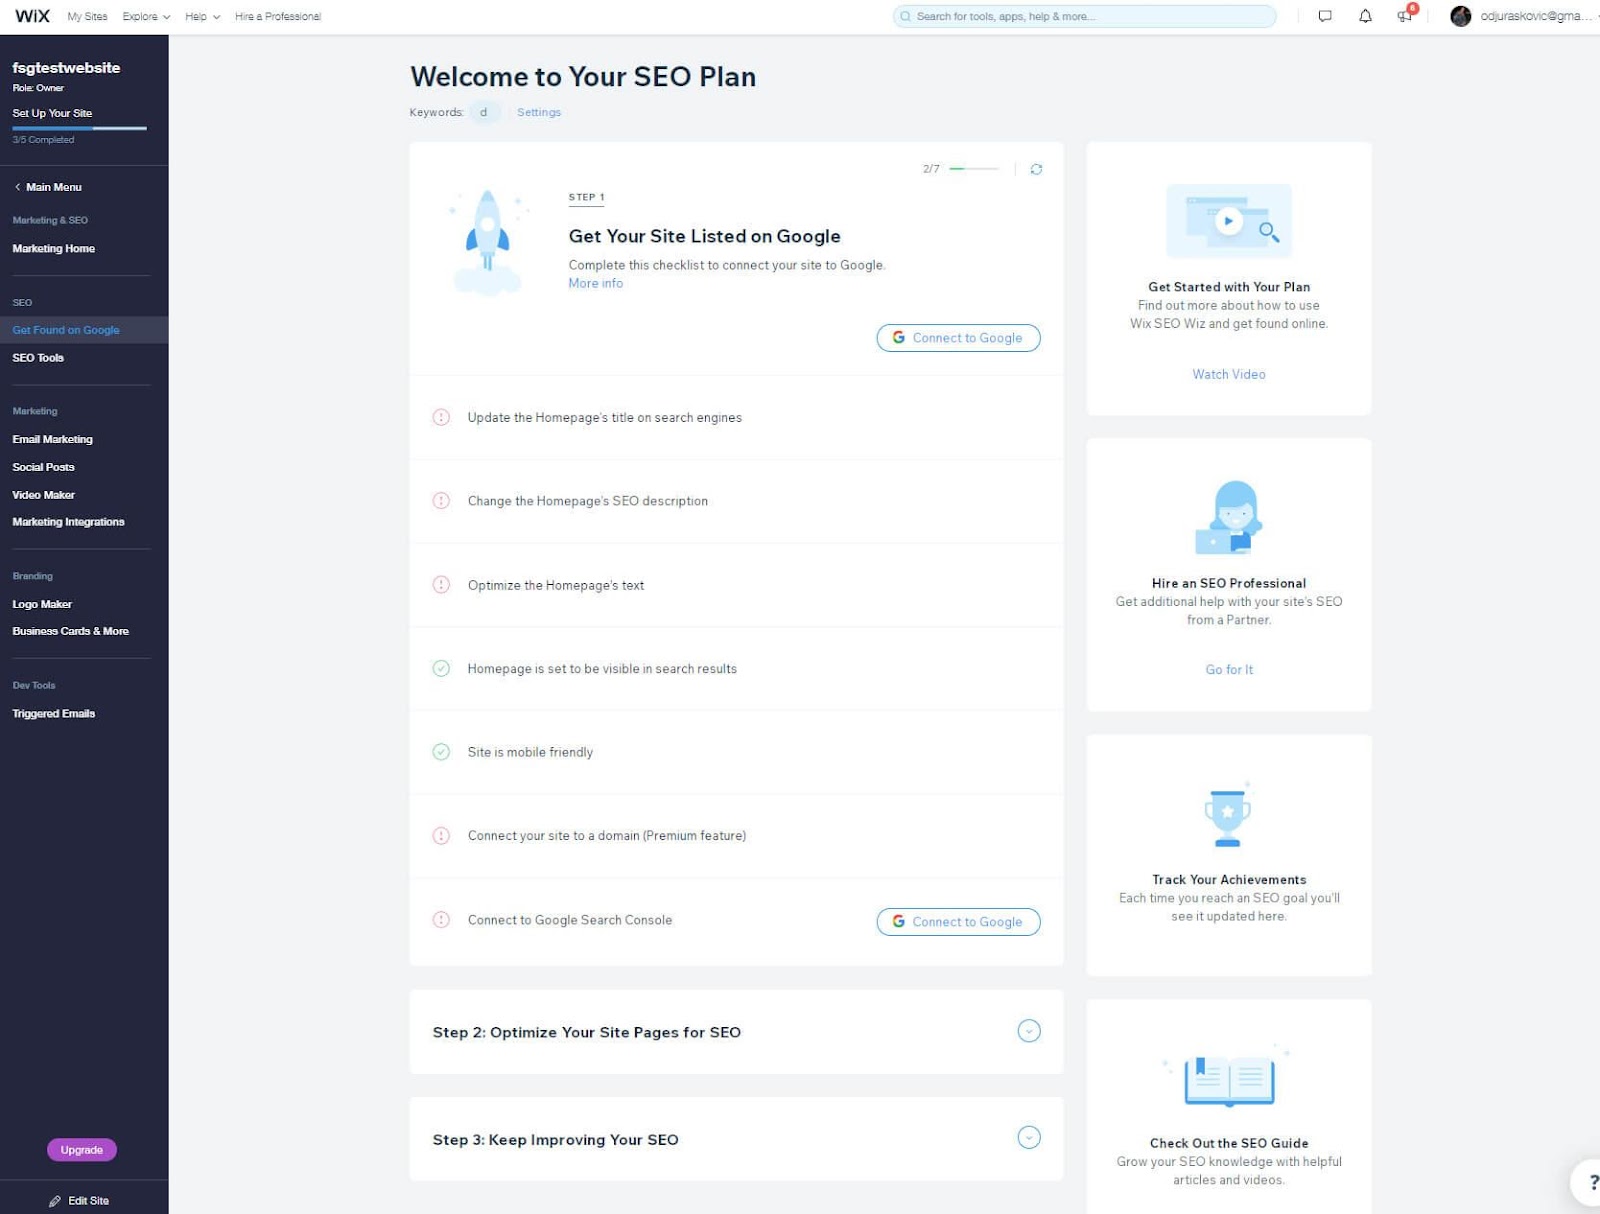Open the updates megaphone icon with badge
Image resolution: width=1600 pixels, height=1214 pixels.
[x=1403, y=16]
